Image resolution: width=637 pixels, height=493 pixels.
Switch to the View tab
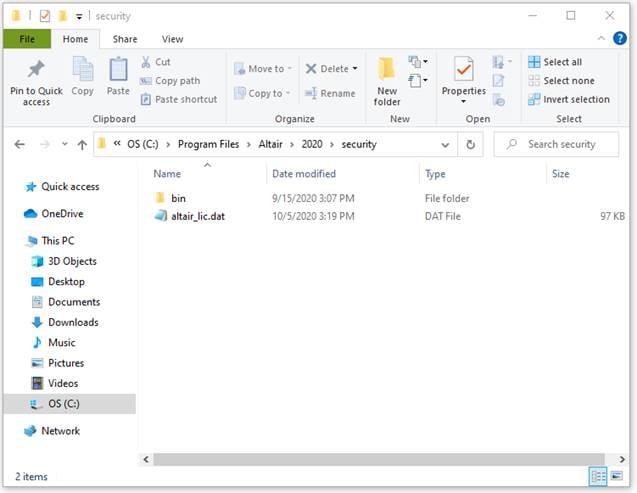pos(172,39)
